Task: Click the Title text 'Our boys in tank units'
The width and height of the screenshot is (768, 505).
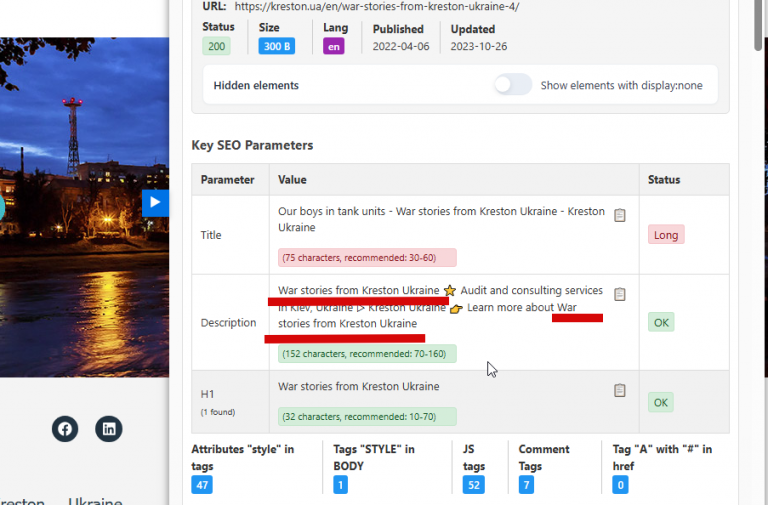Action: [x=332, y=211]
